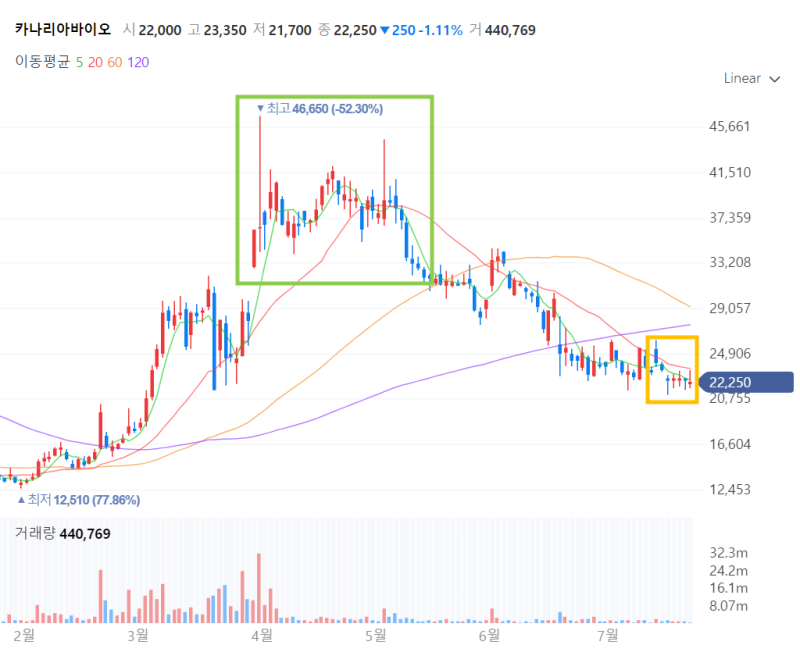Toggle the 120-period moving average line
Image resolution: width=800 pixels, height=670 pixels.
[138, 62]
